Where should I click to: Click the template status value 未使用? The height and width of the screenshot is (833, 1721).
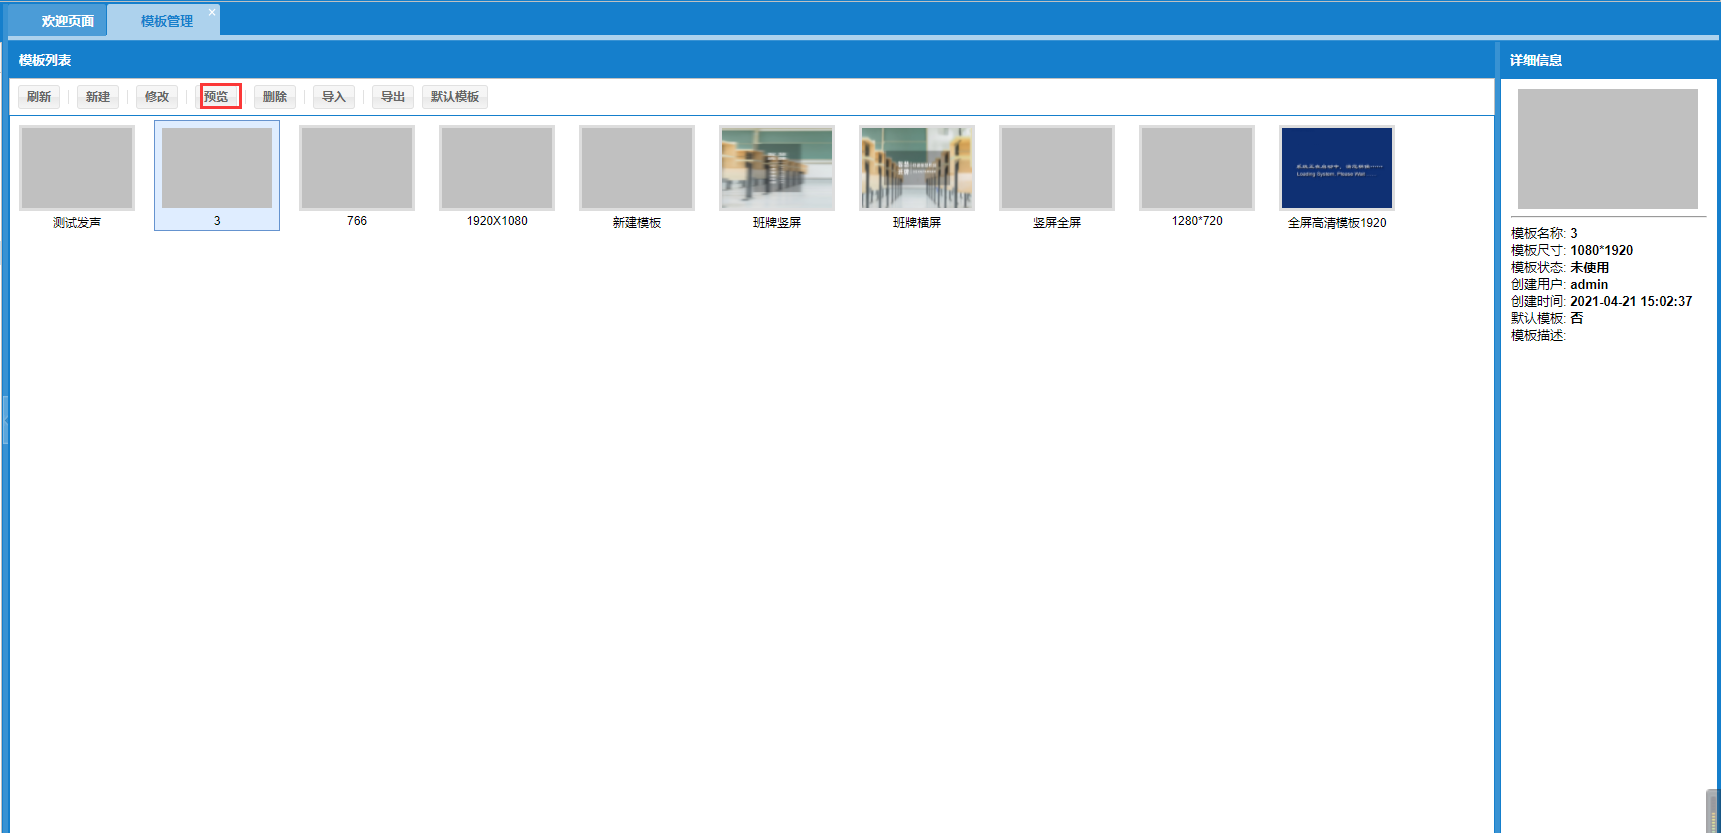1589,268
